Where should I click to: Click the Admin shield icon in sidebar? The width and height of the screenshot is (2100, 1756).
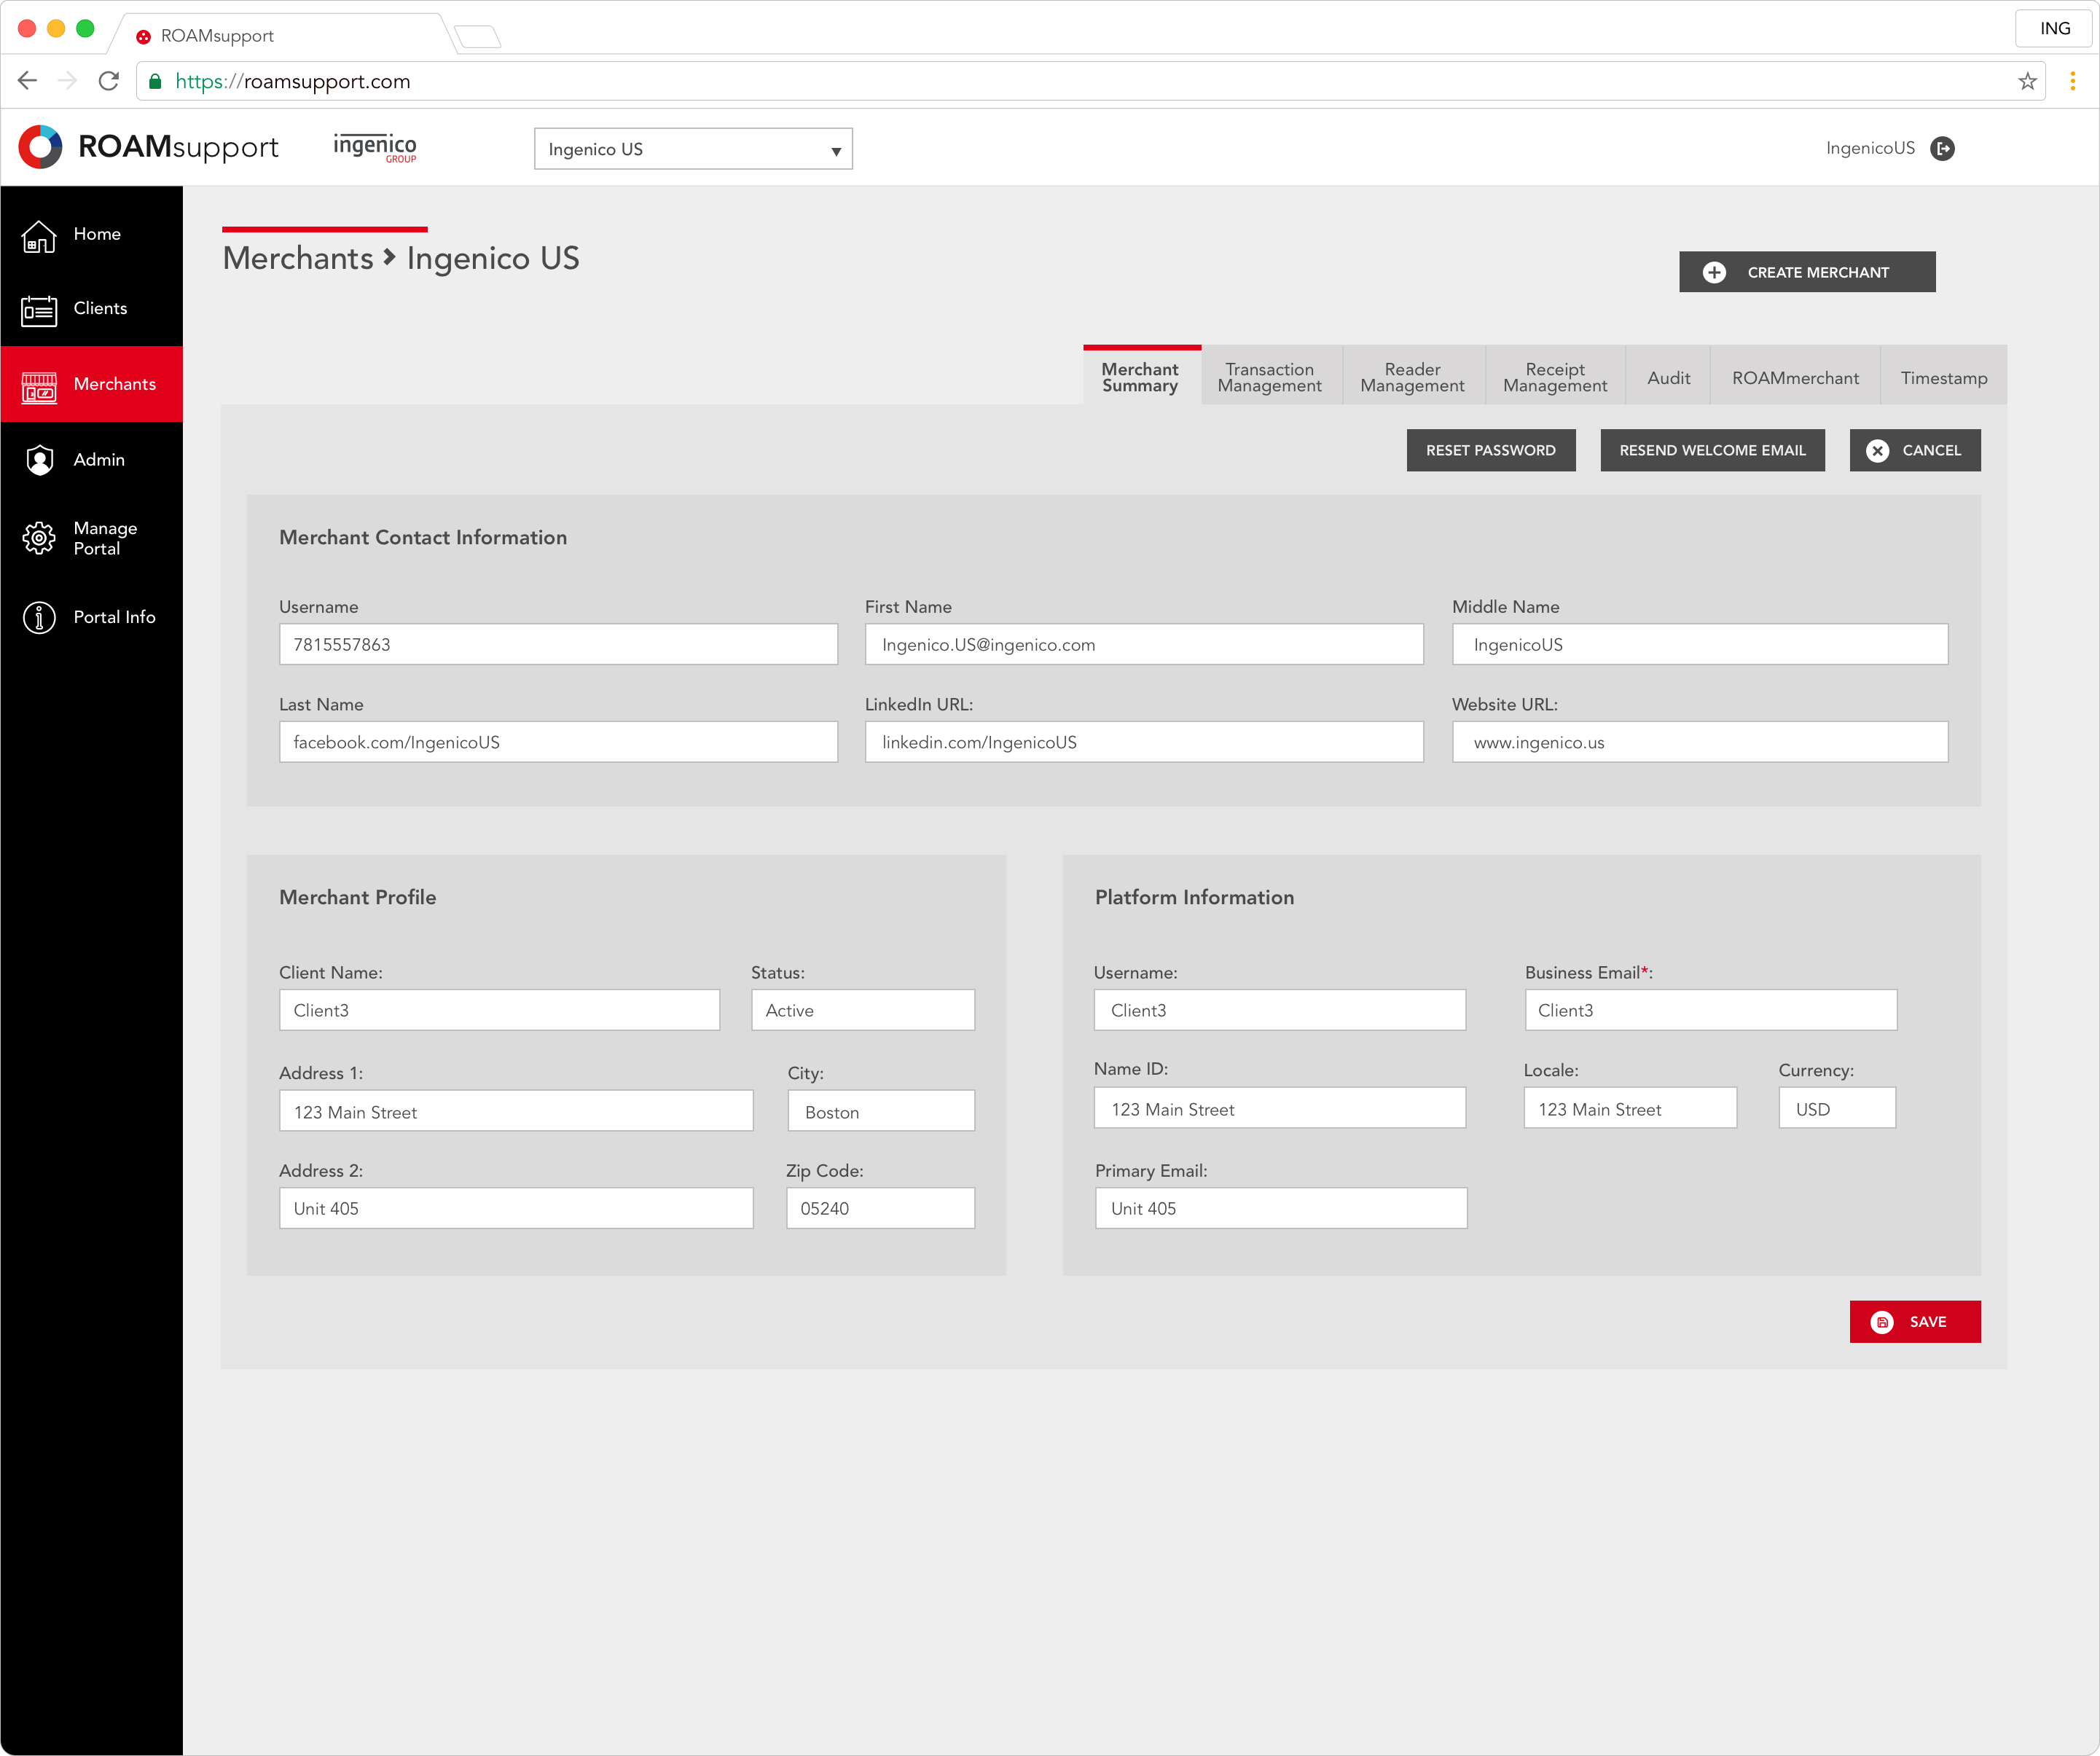39,460
